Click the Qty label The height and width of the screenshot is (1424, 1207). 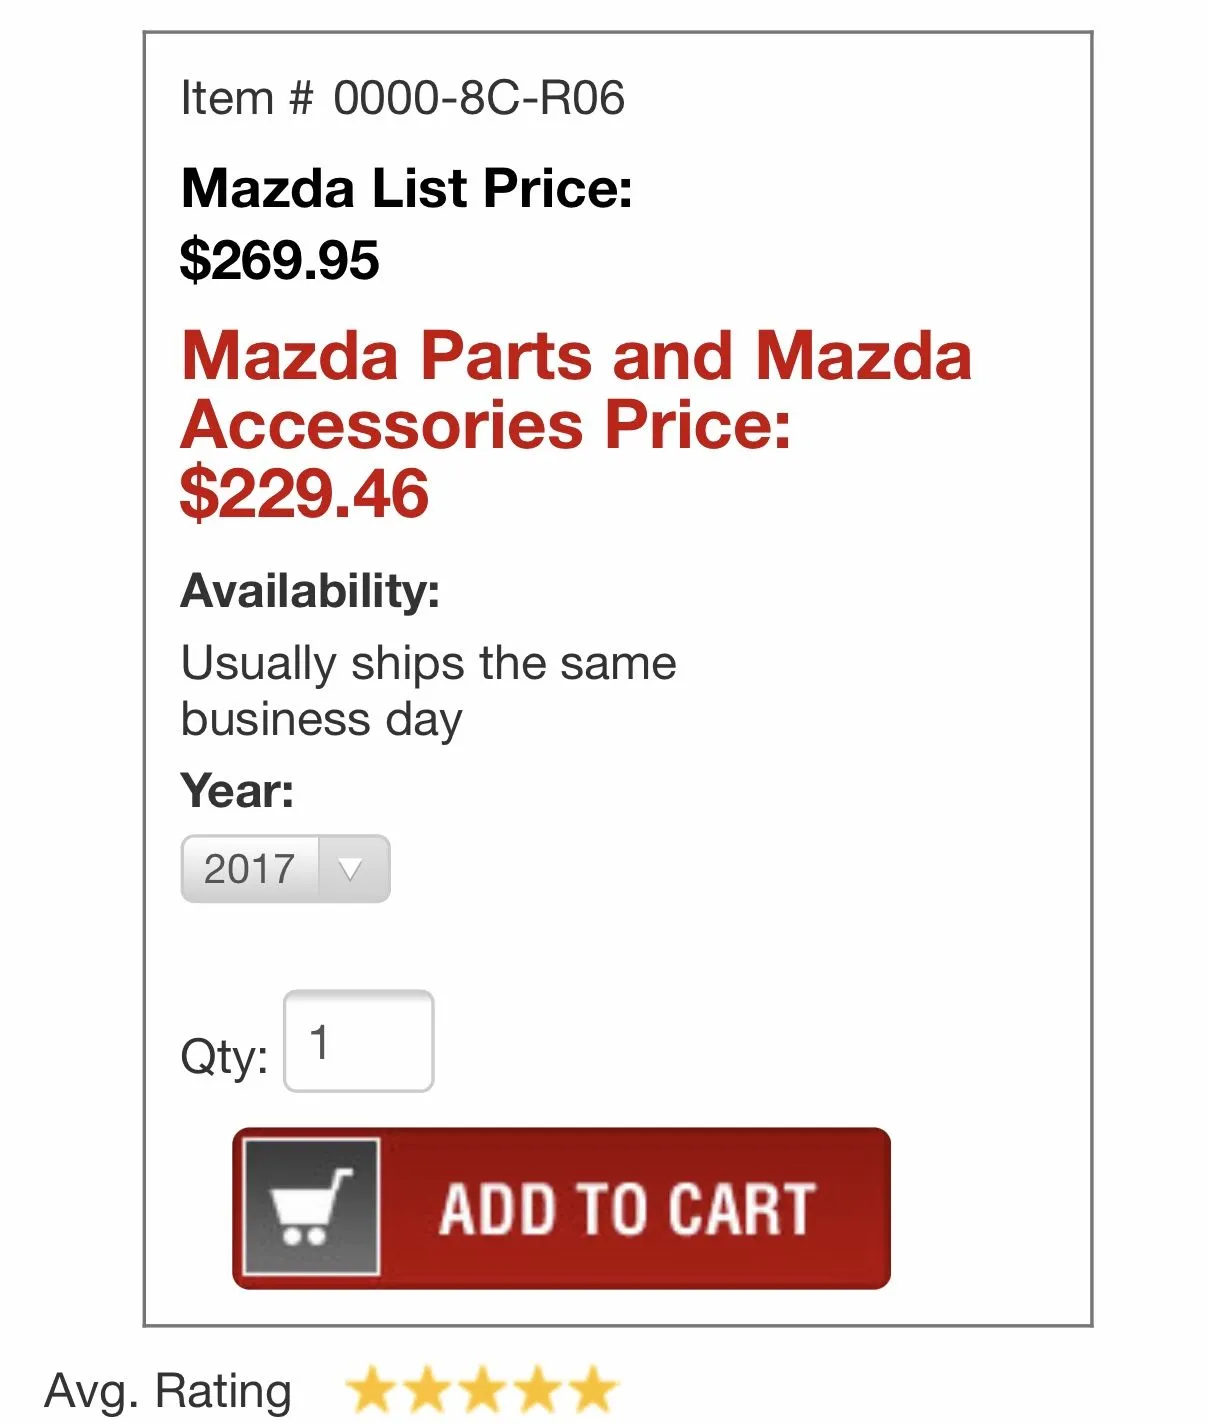224,1056
